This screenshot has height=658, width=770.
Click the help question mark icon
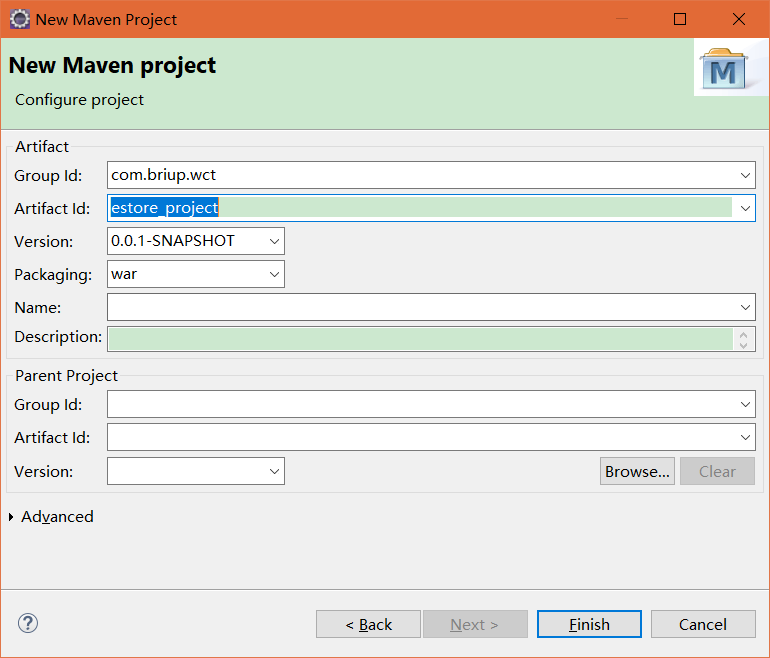28,624
